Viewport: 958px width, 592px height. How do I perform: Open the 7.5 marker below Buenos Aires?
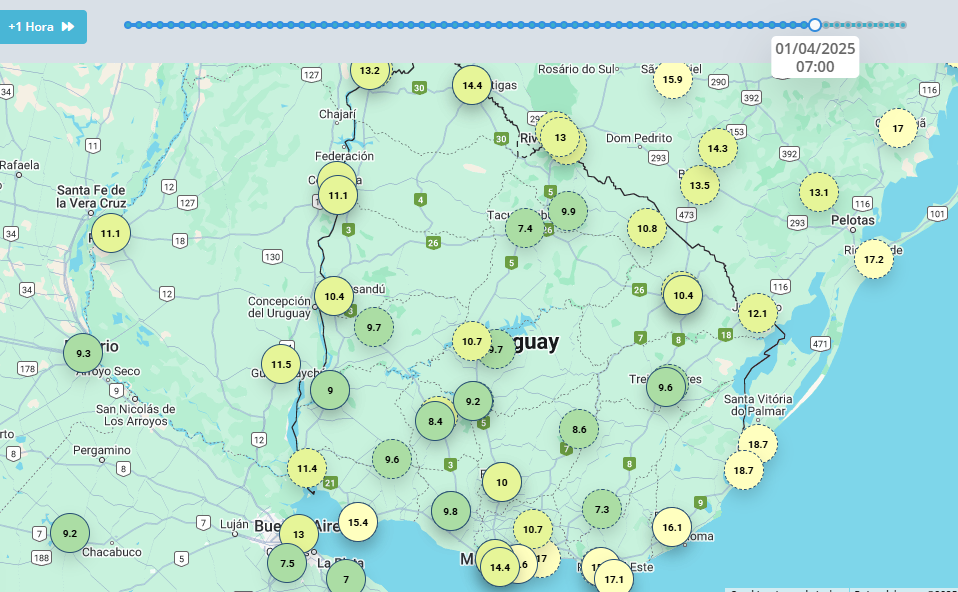[x=287, y=563]
